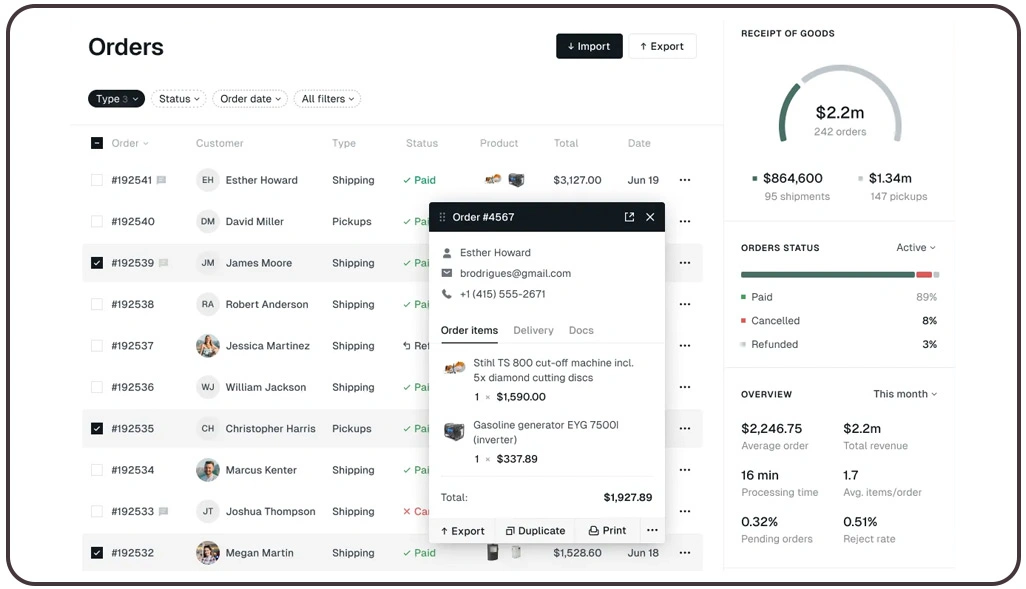Switch to the Delivery tab
Viewport: 1026px width, 589px height.
[x=533, y=330]
